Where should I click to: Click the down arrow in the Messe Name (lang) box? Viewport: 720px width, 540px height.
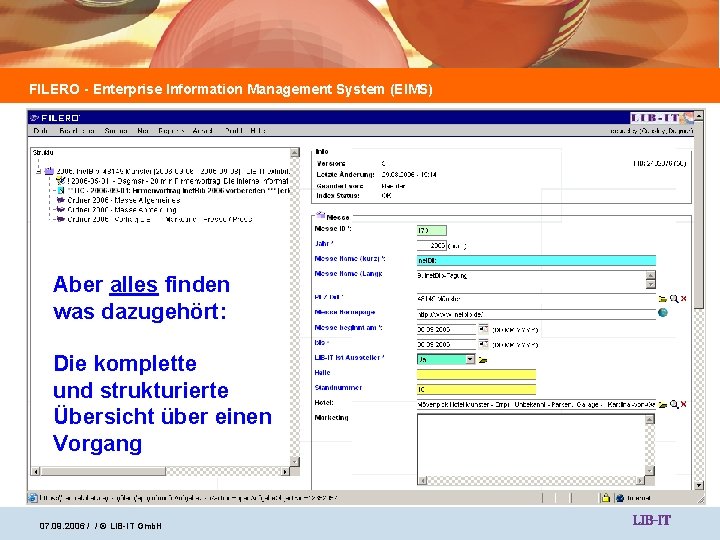pos(650,284)
